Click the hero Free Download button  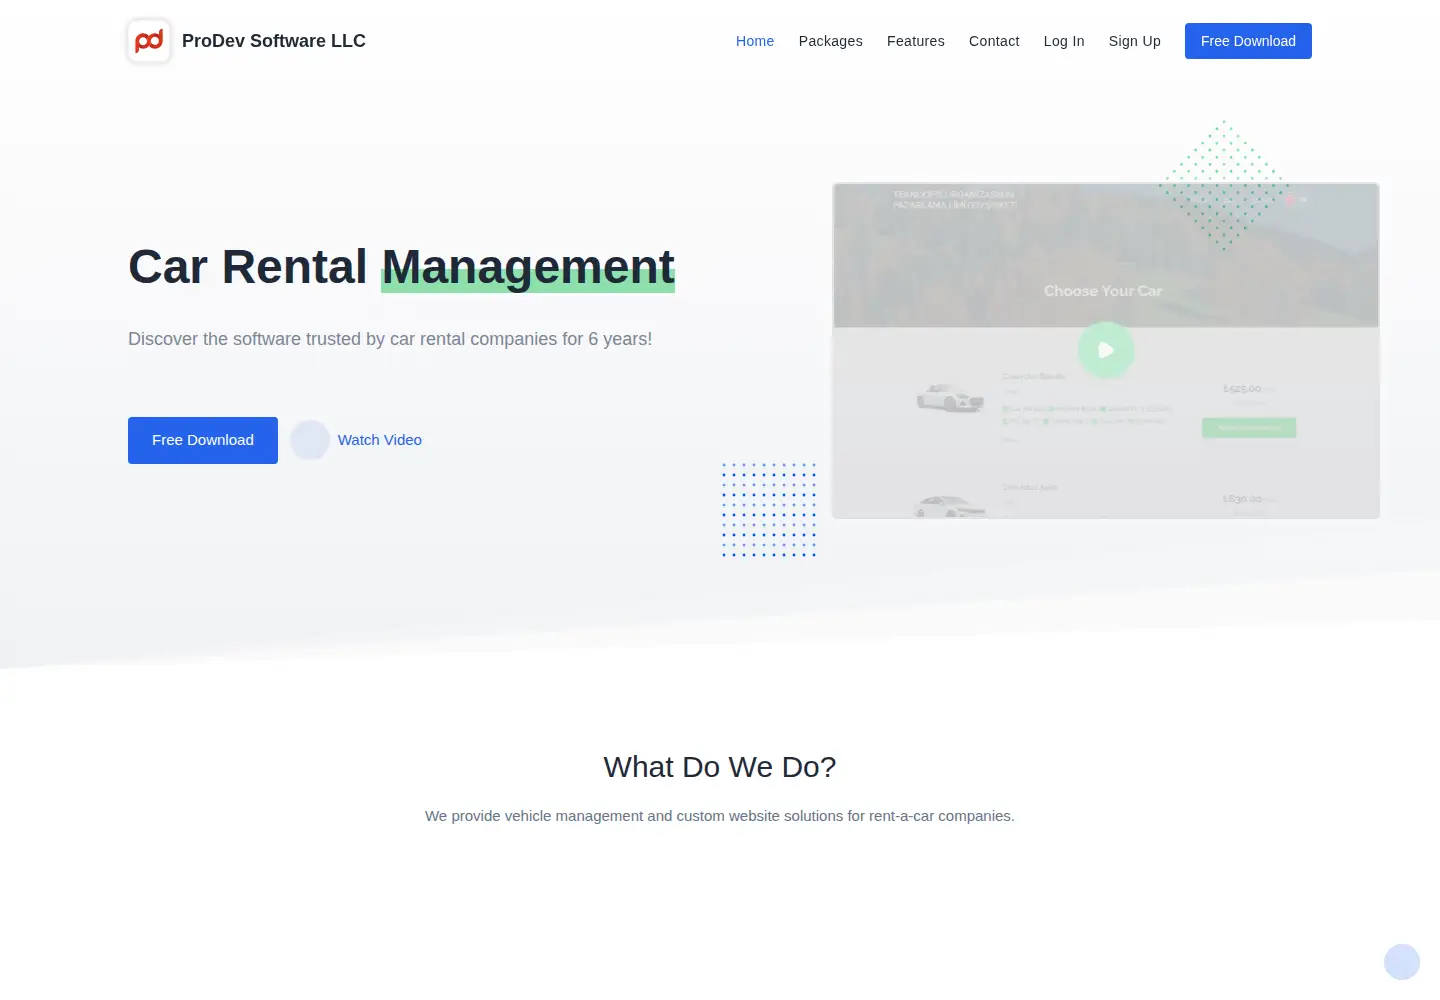tap(203, 440)
